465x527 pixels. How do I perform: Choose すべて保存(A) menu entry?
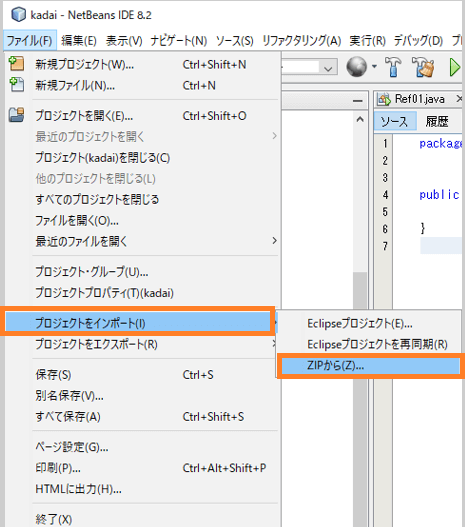(x=142, y=417)
